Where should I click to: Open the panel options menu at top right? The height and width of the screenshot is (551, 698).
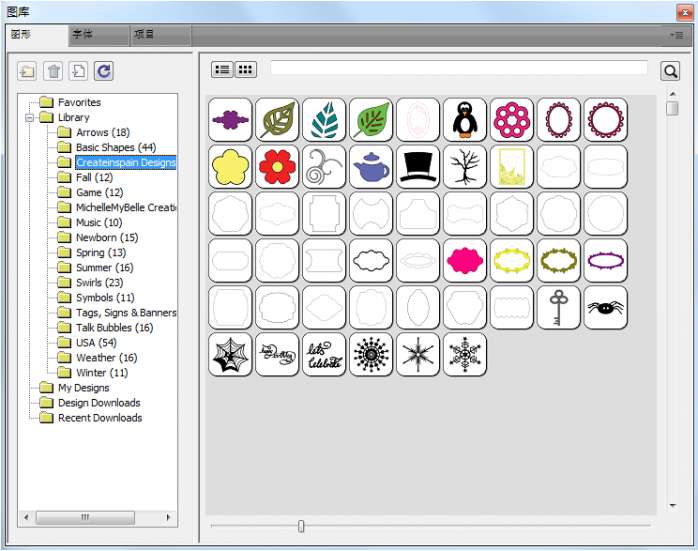tap(677, 35)
